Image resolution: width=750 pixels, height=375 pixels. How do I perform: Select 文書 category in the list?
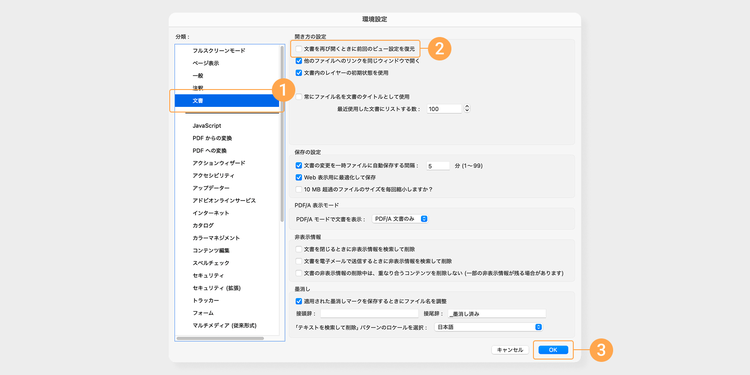pyautogui.click(x=228, y=100)
